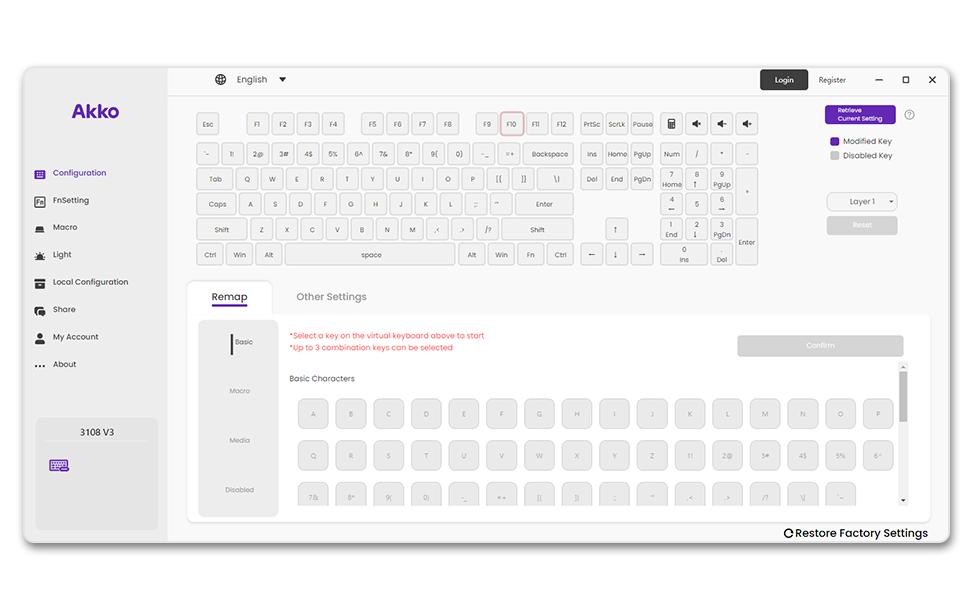The width and height of the screenshot is (970, 600).
Task: Select the Media category tab in the remap panel
Action: click(239, 440)
